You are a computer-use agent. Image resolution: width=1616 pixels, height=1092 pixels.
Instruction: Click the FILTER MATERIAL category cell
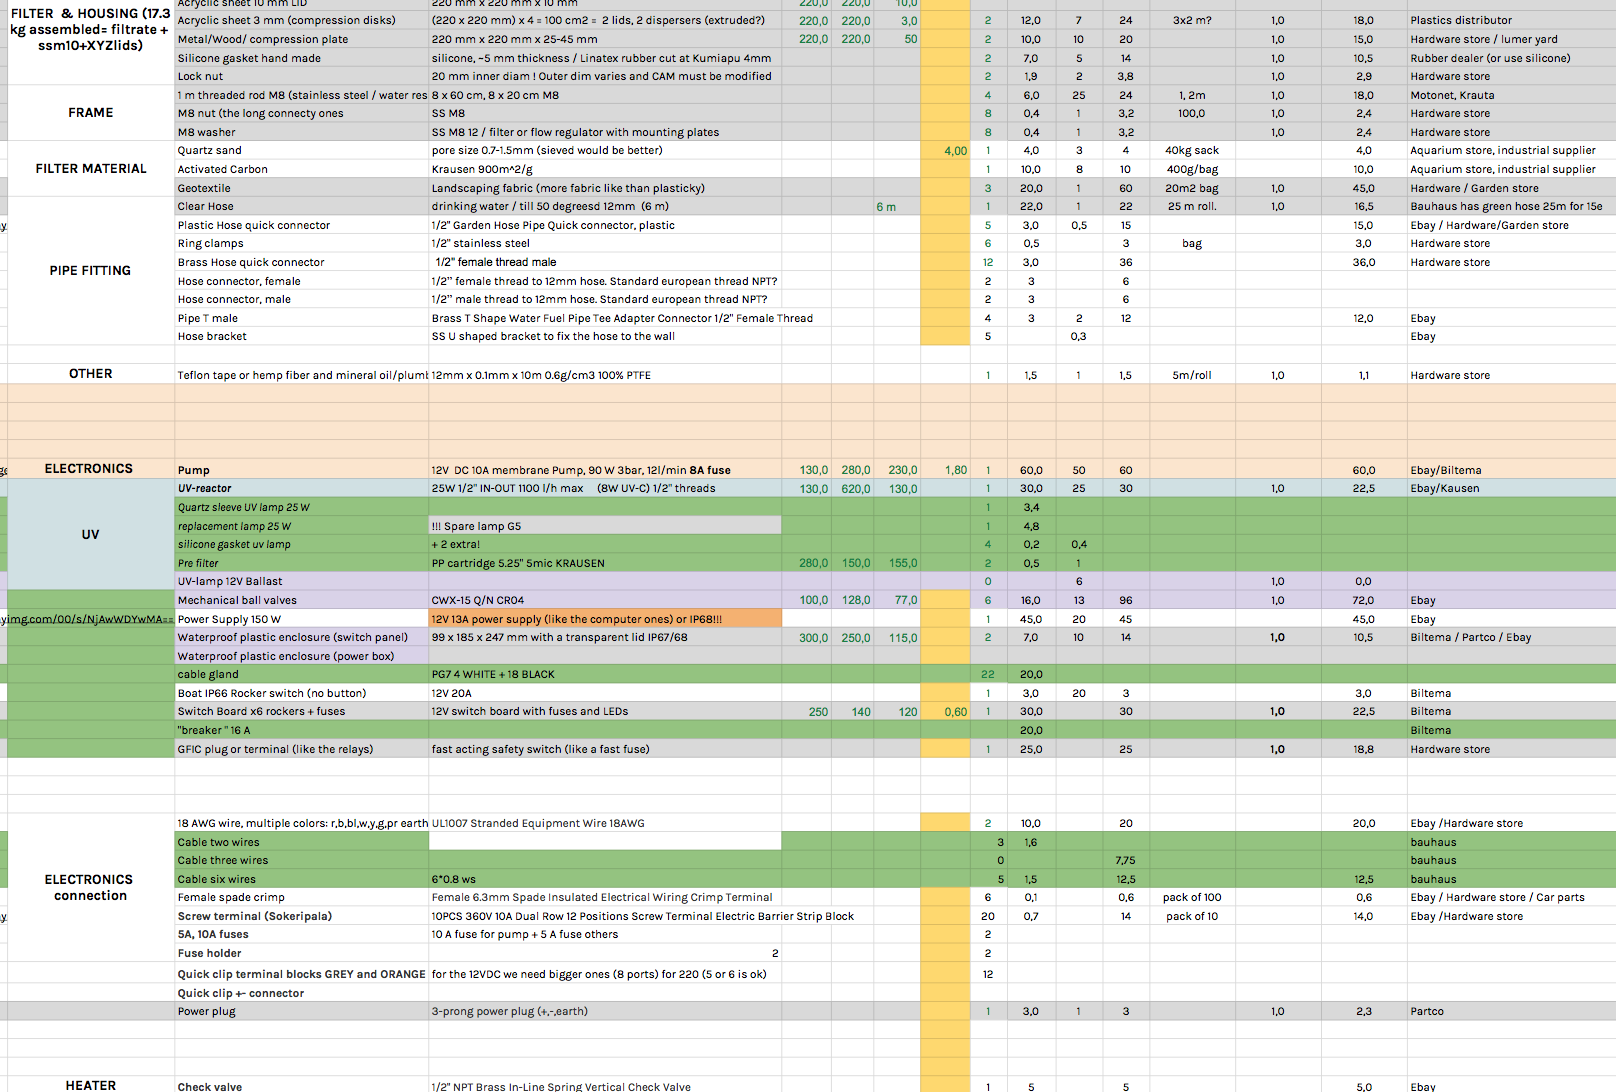[x=91, y=169]
